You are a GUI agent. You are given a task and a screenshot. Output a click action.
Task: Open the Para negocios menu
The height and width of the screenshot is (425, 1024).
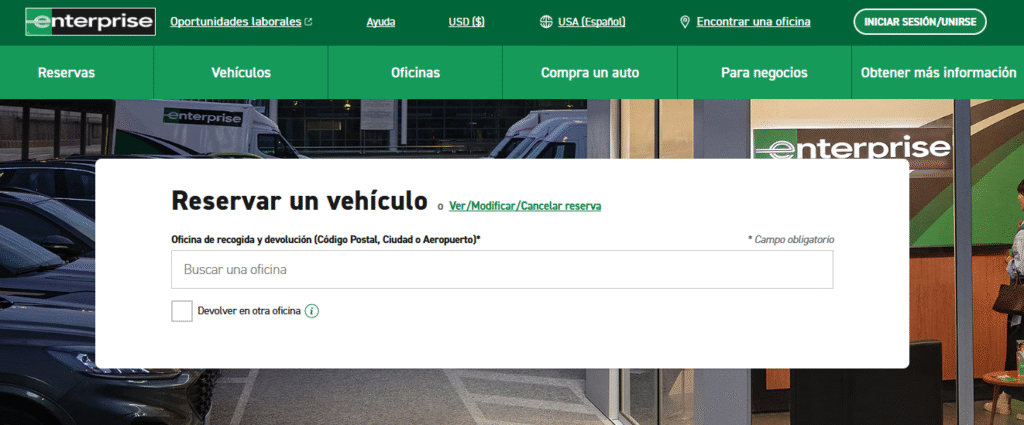[764, 72]
